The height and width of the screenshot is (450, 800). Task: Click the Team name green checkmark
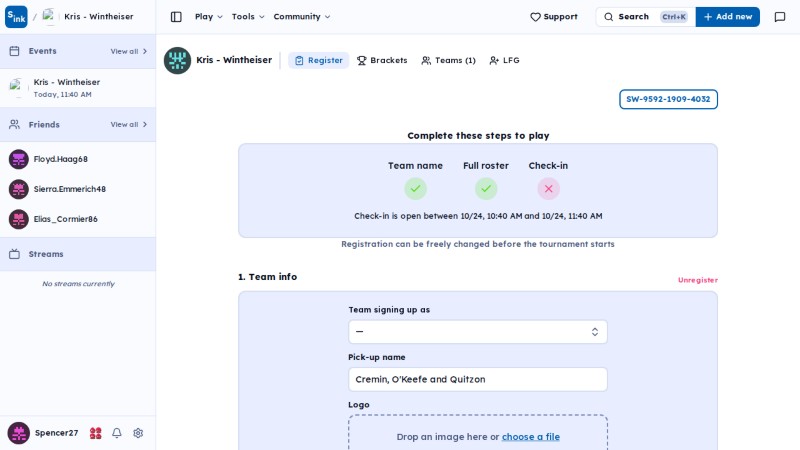click(x=415, y=189)
